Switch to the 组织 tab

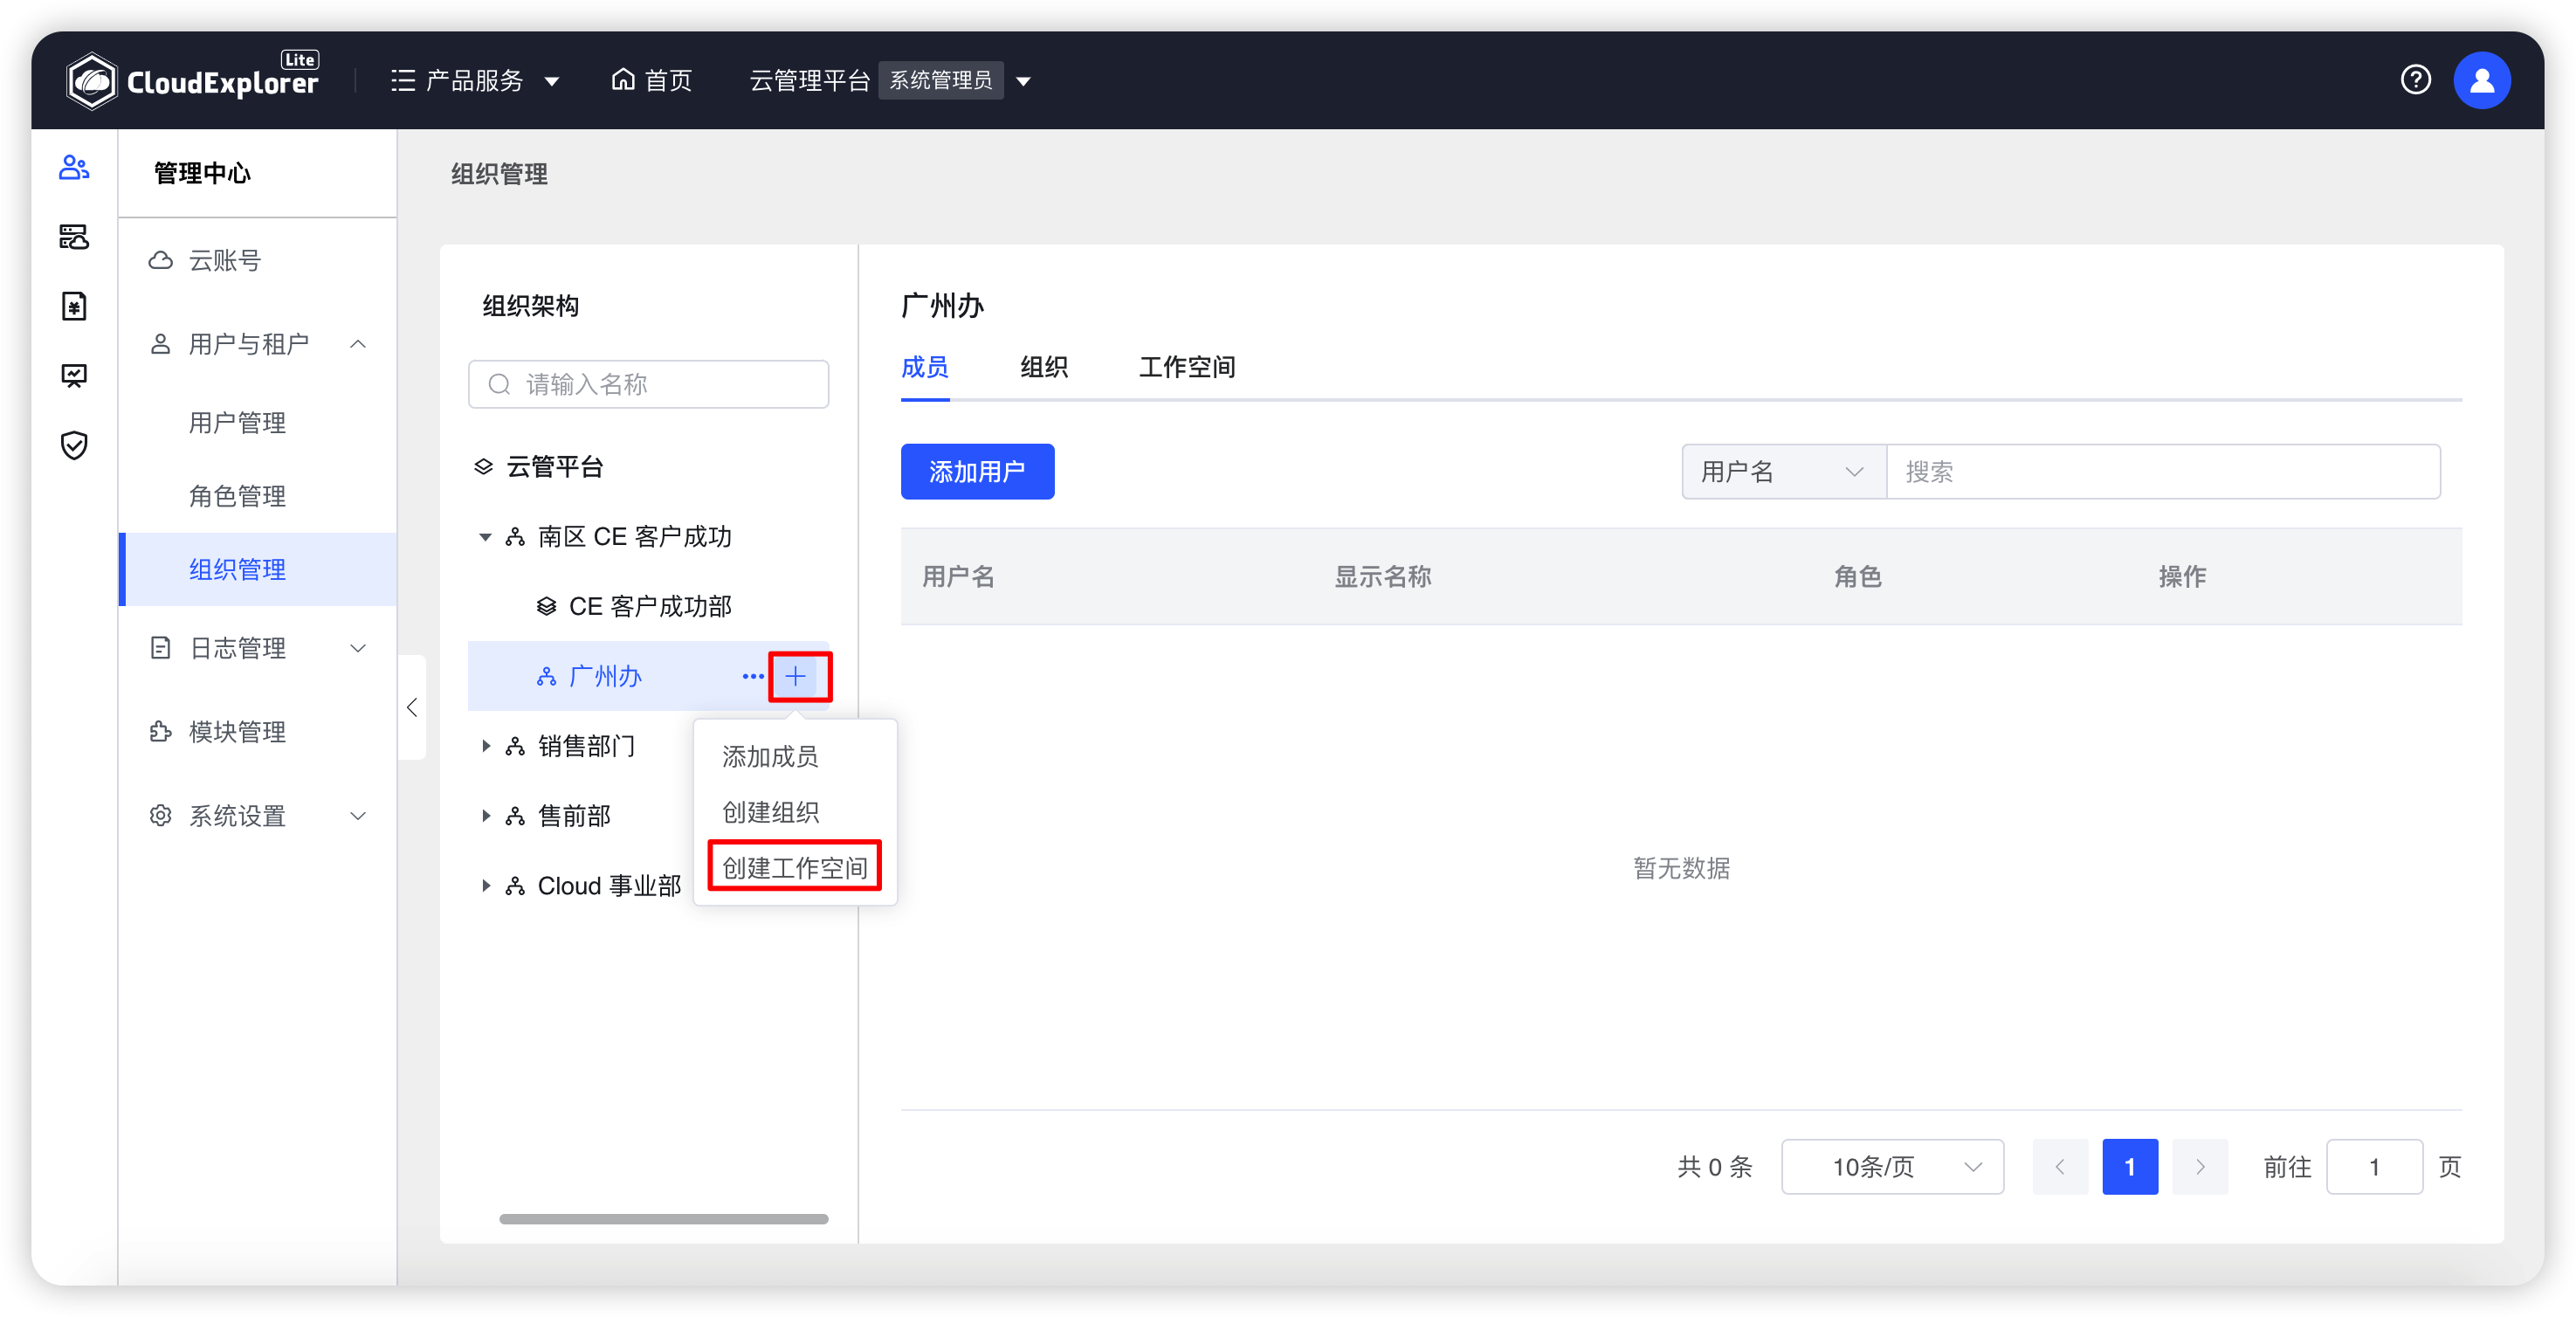[1044, 368]
